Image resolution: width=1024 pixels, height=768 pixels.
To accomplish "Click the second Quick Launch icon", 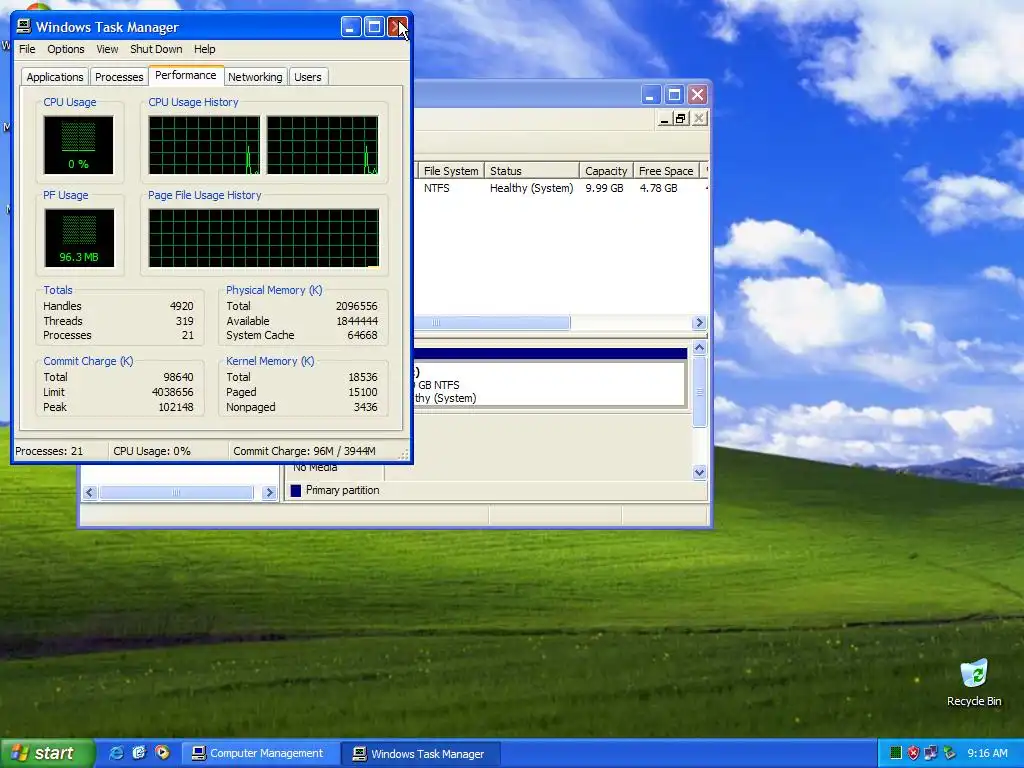I will 139,753.
